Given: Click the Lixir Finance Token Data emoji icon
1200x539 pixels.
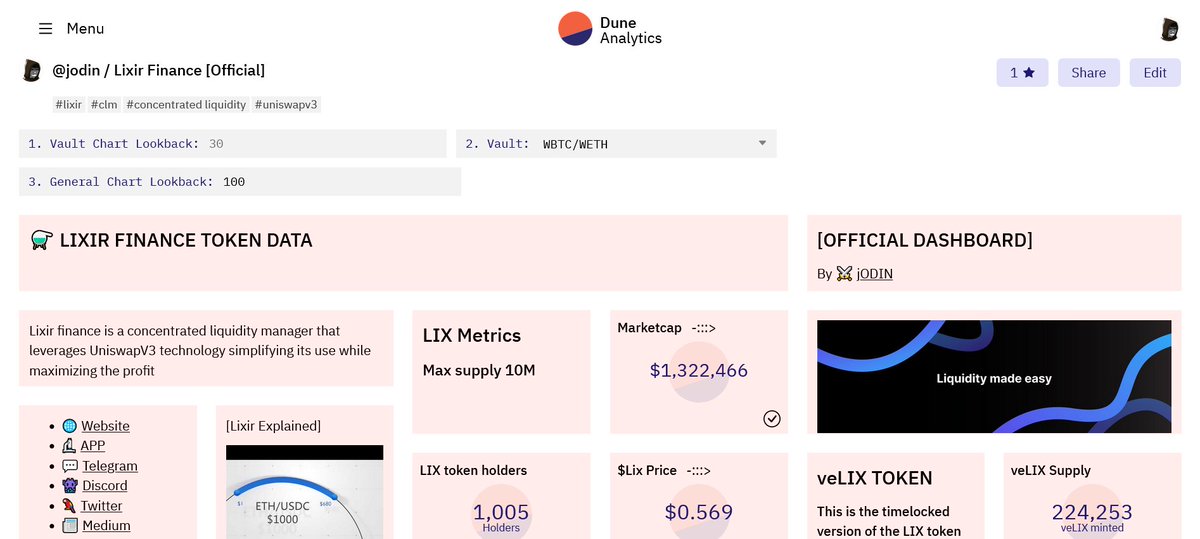Looking at the screenshot, I should (x=42, y=240).
